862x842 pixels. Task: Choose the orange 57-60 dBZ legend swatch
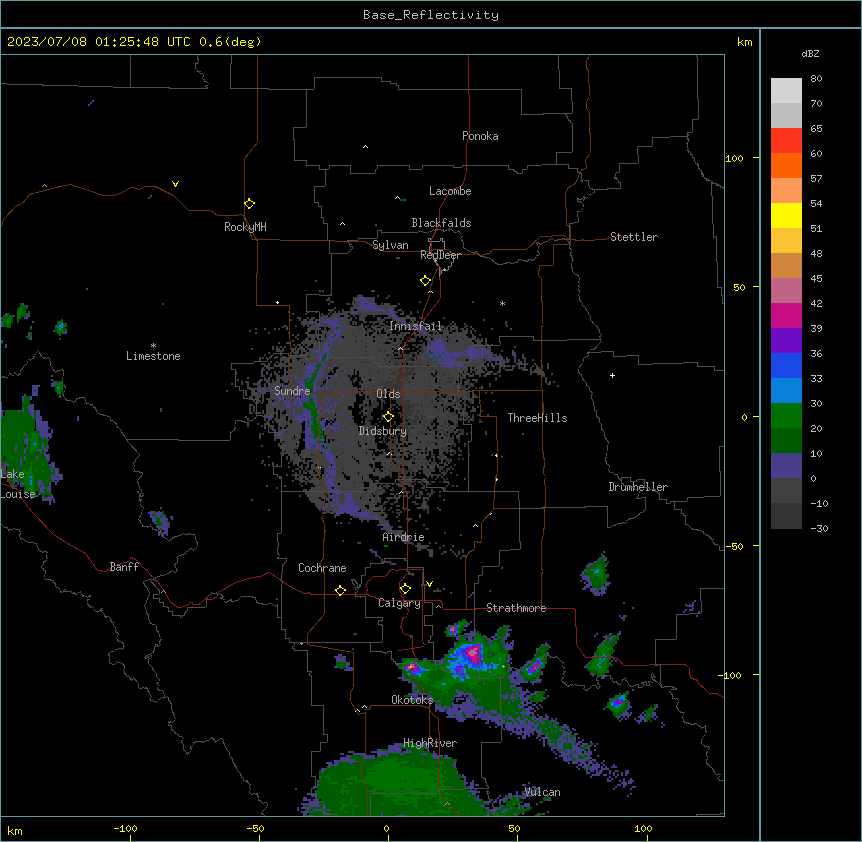pos(786,165)
